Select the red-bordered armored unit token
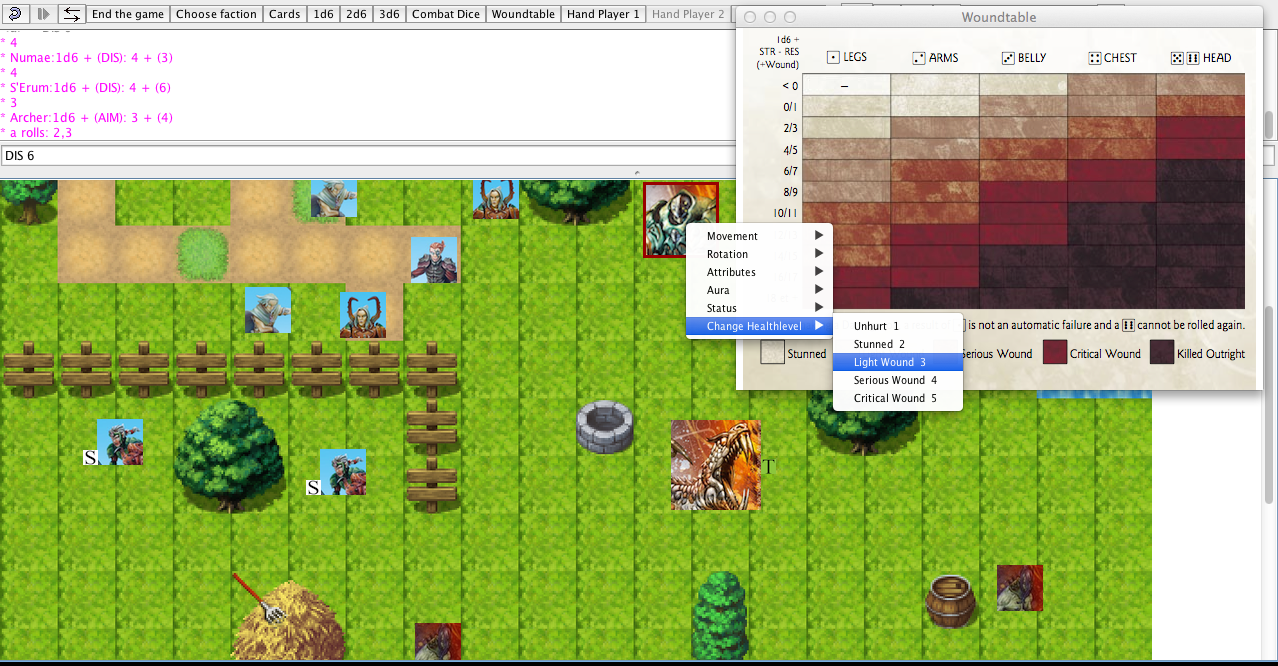The height and width of the screenshot is (666, 1278). tap(680, 219)
